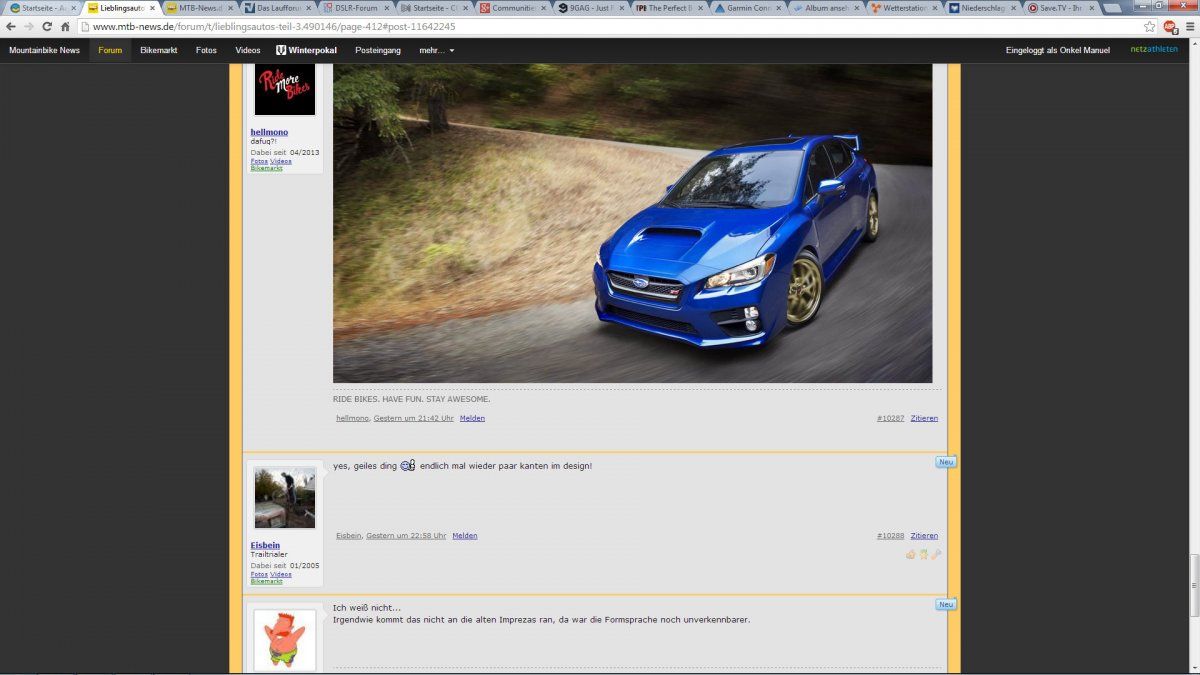Open the Adblock Plus extension icon
1200x675 pixels.
coord(1169,27)
